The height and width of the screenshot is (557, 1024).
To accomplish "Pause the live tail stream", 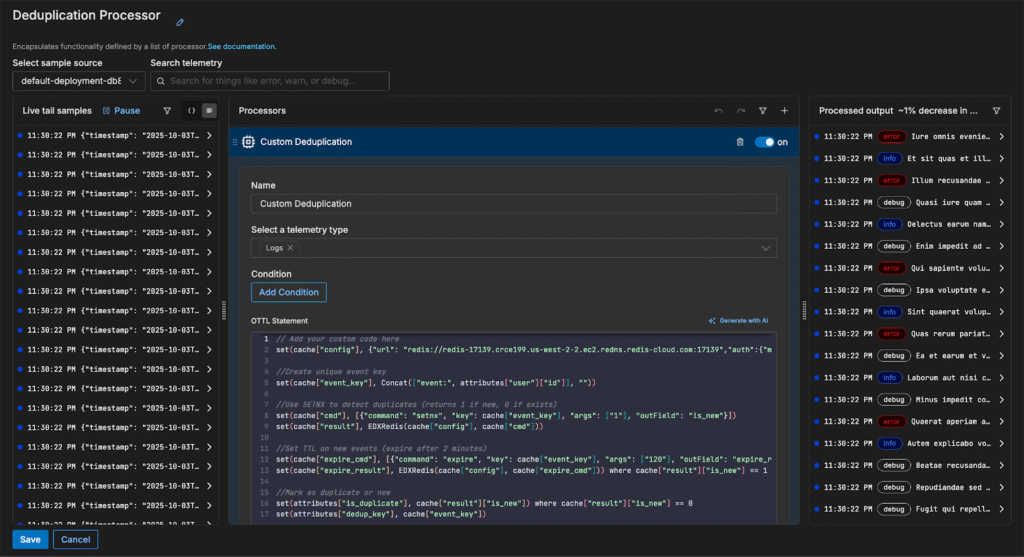I will (x=121, y=111).
